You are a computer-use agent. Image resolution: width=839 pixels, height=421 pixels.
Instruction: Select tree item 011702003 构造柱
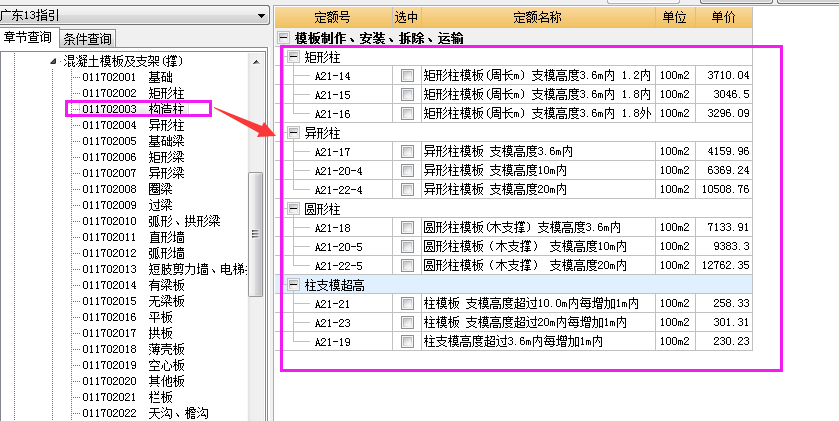pos(133,109)
